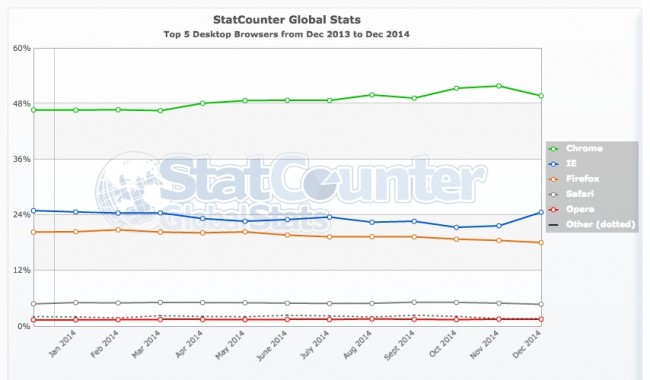Select the Chrome data point for Apr 2014
This screenshot has width=650, height=380.
pos(203,103)
